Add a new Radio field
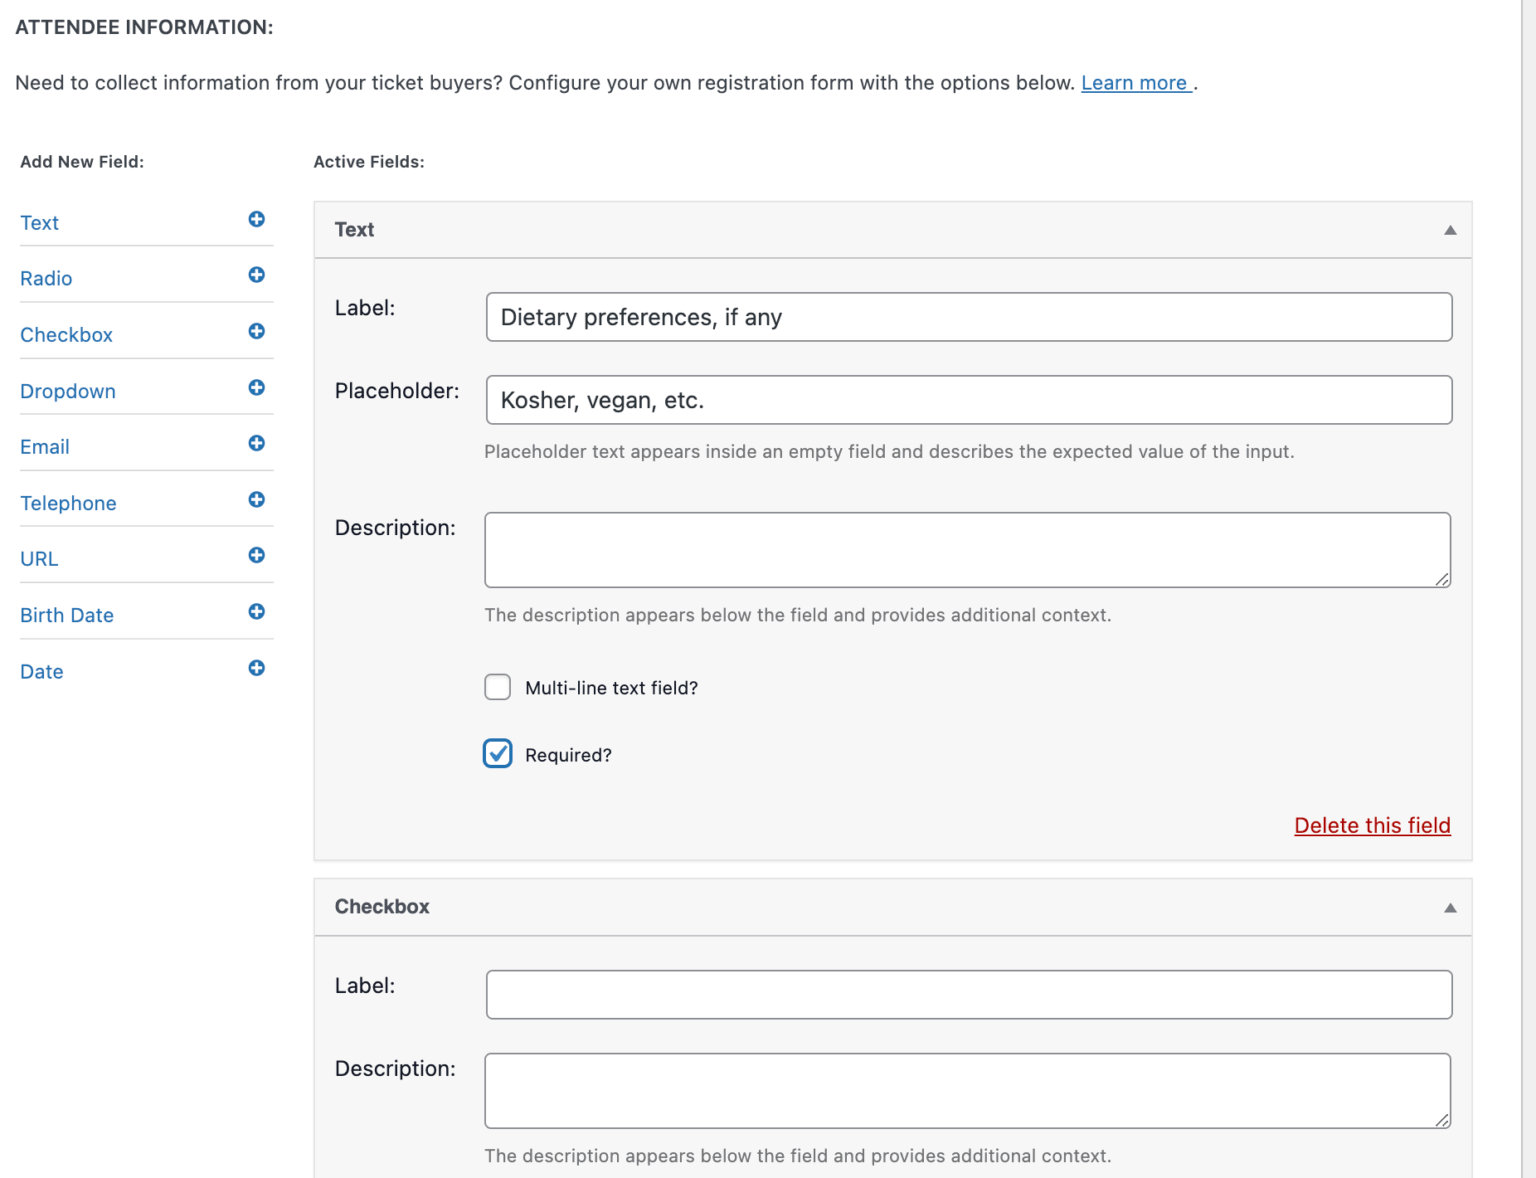Viewport: 1536px width, 1178px height. (x=257, y=275)
